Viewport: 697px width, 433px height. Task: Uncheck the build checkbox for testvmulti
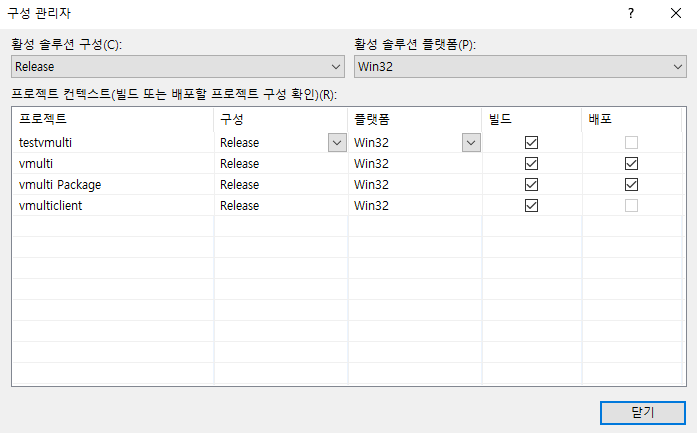pyautogui.click(x=532, y=142)
